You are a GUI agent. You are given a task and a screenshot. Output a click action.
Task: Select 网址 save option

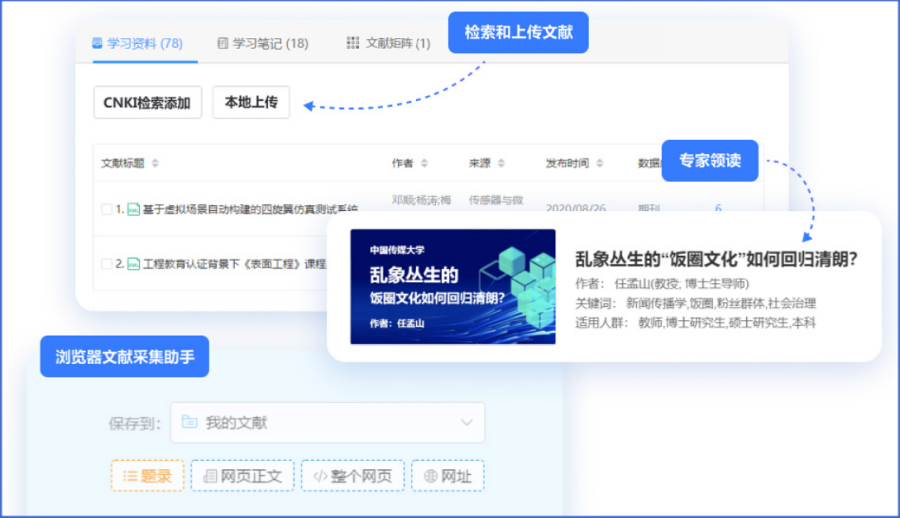point(448,476)
